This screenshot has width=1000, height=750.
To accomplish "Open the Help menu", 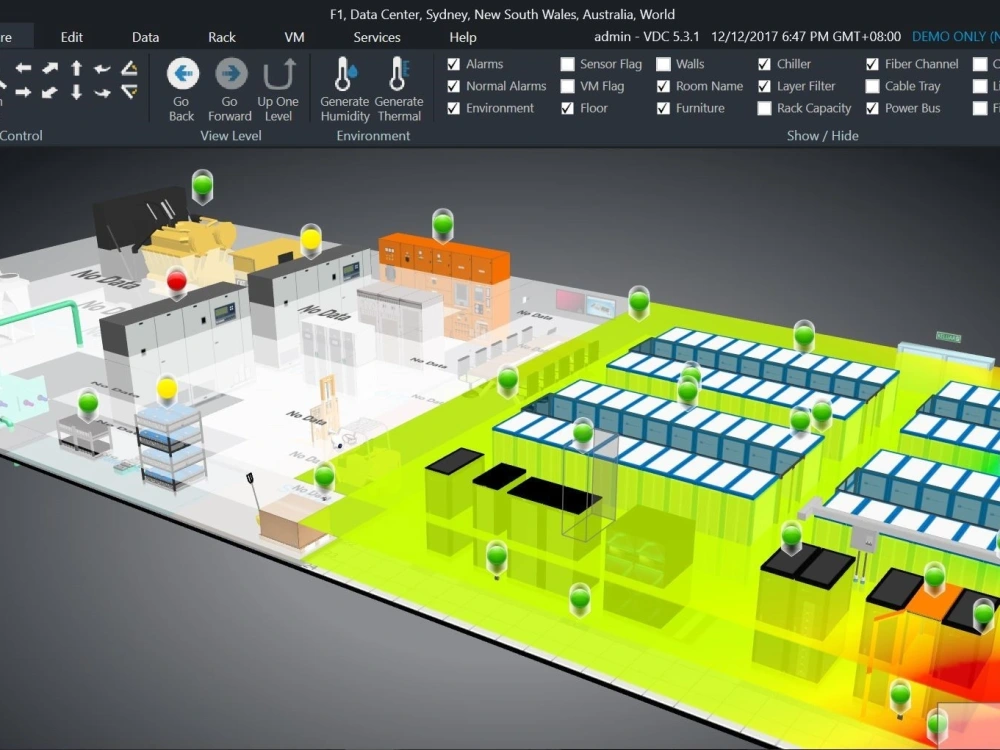I will 462,37.
